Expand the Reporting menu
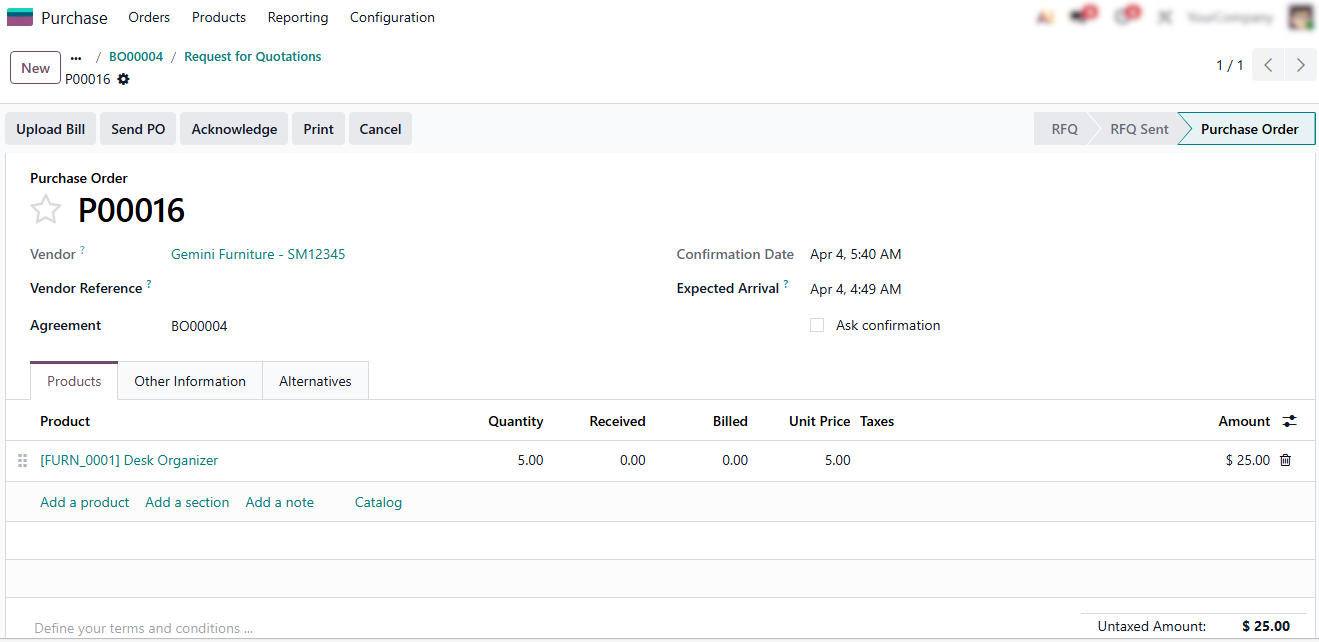Screen dimensions: 1319x642 298,17
